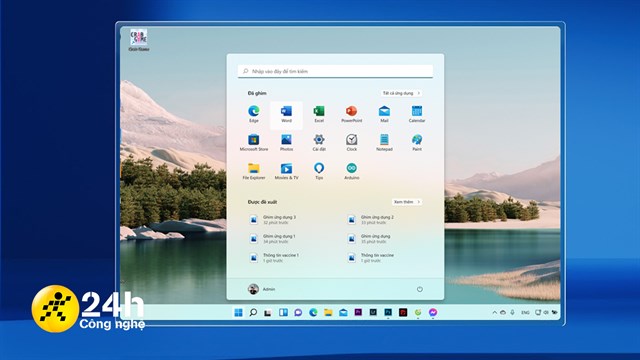Click the battery tray icon

pos(554,313)
